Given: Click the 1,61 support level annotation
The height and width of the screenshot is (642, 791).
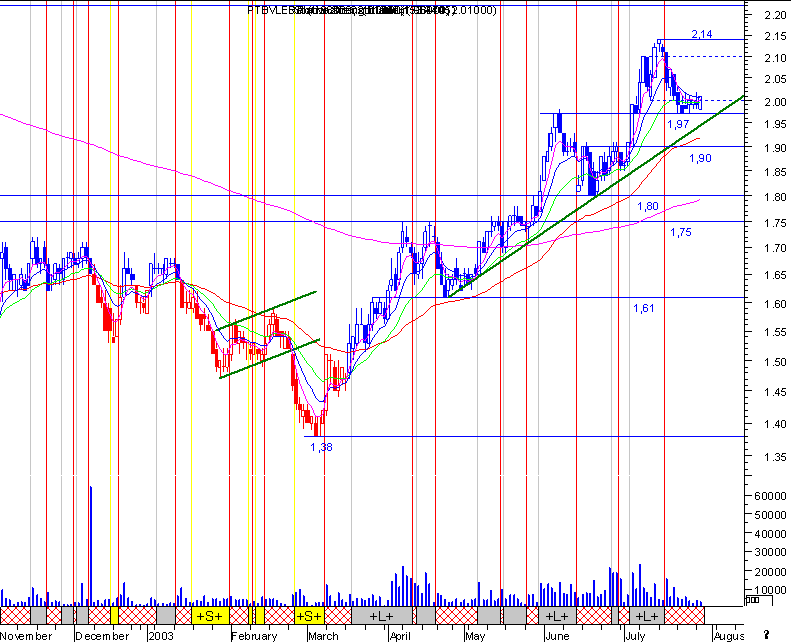Looking at the screenshot, I should (x=644, y=308).
